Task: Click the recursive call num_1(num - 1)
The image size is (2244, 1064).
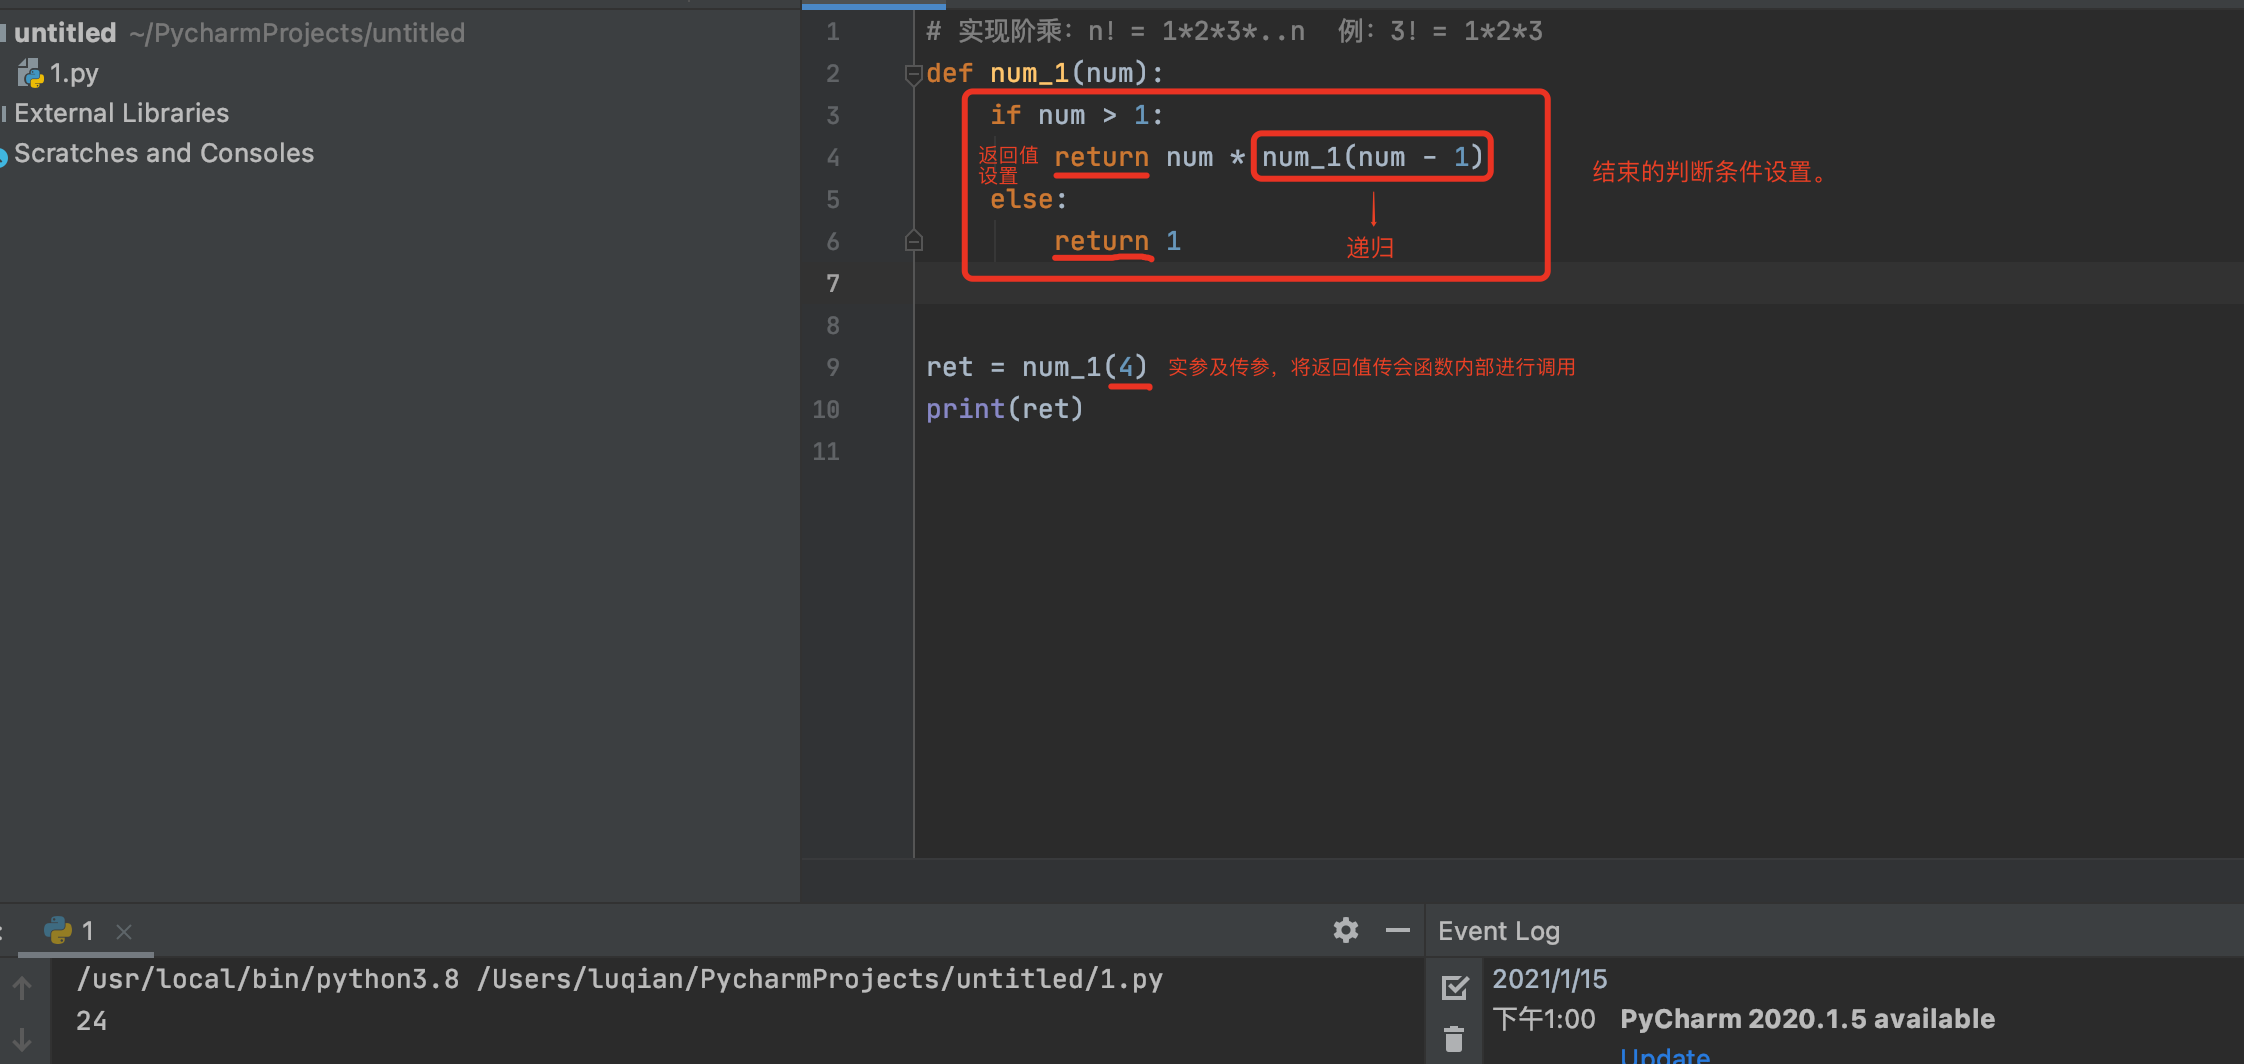Action: (x=1372, y=157)
